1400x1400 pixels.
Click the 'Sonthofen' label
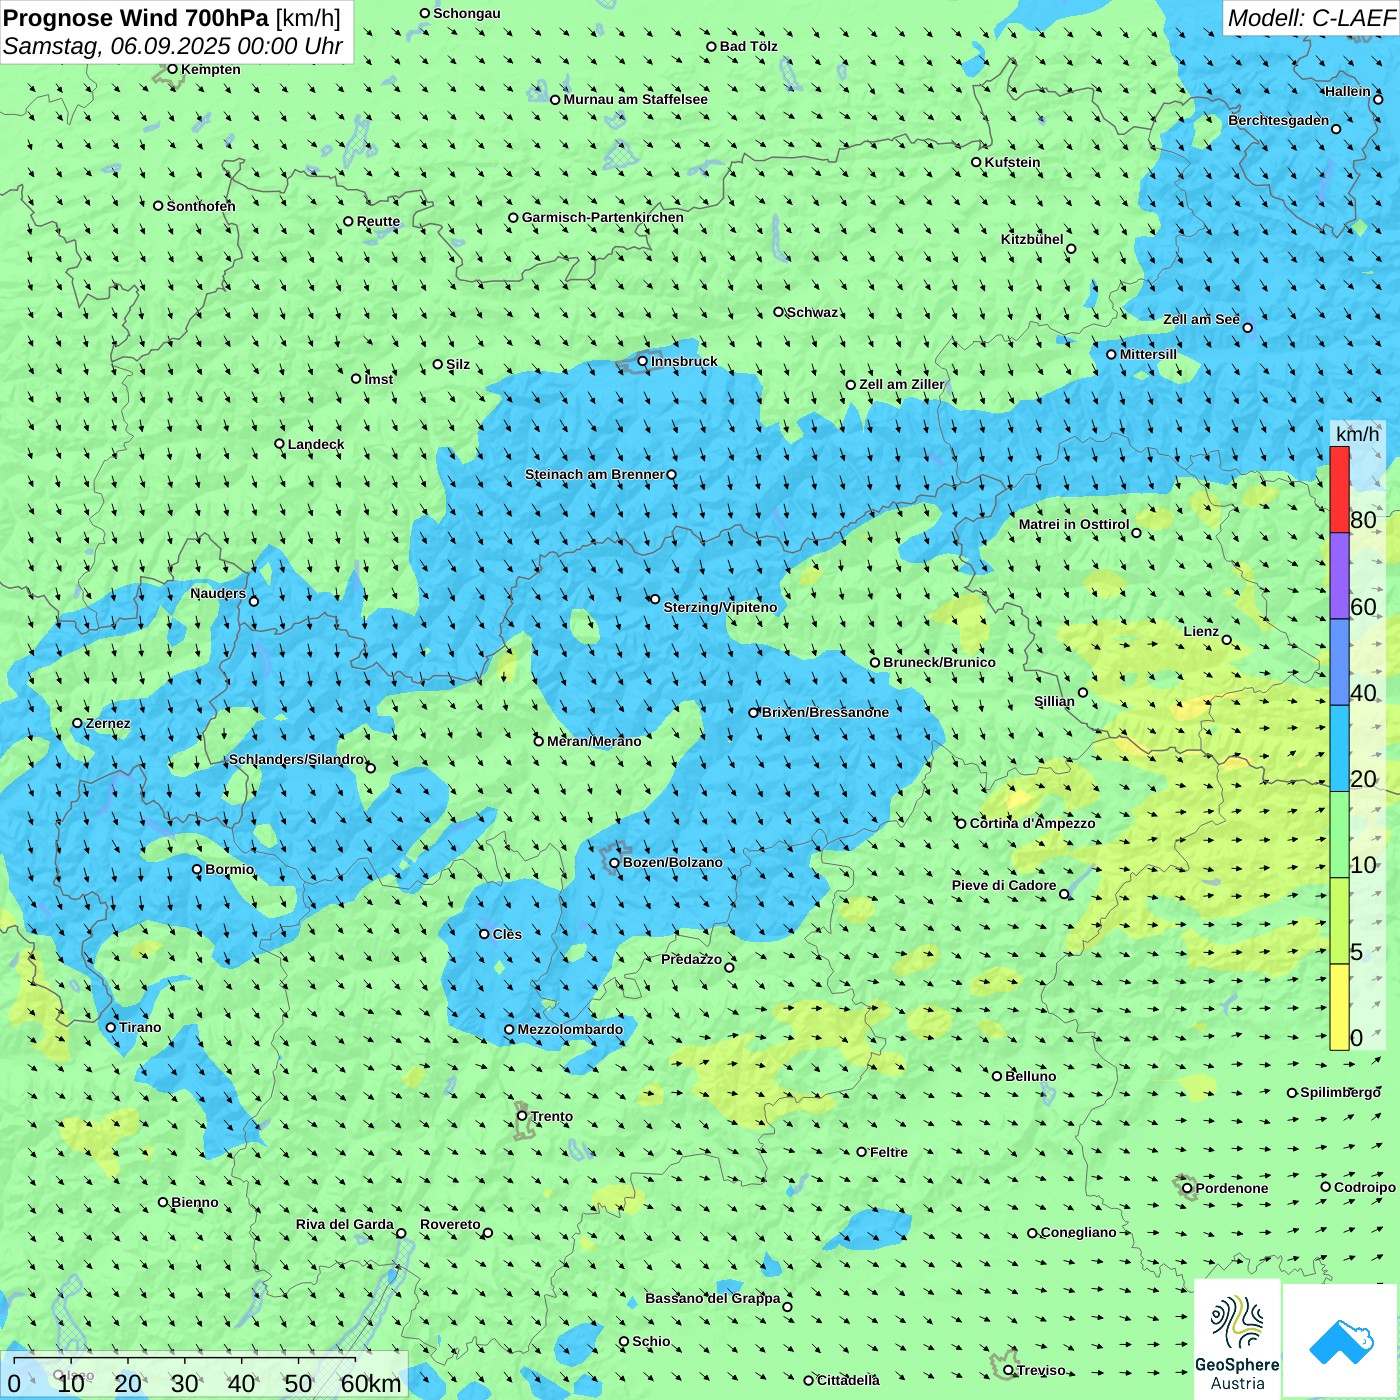[201, 206]
